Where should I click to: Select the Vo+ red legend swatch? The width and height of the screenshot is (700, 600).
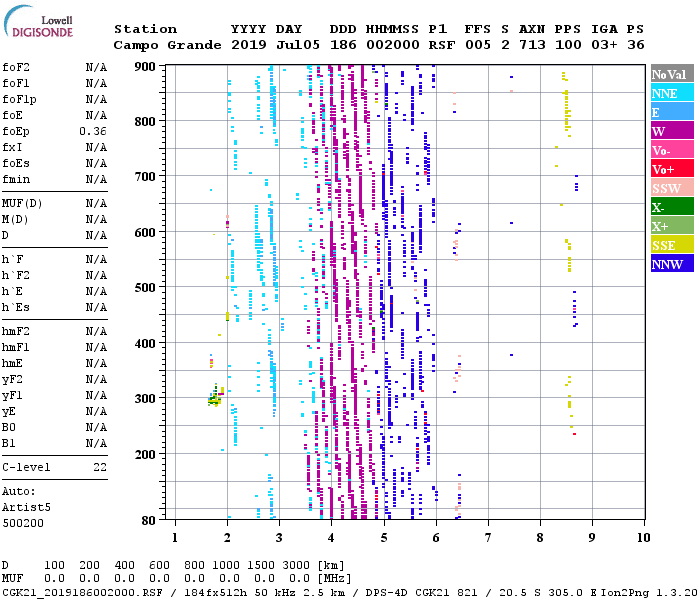(x=672, y=169)
